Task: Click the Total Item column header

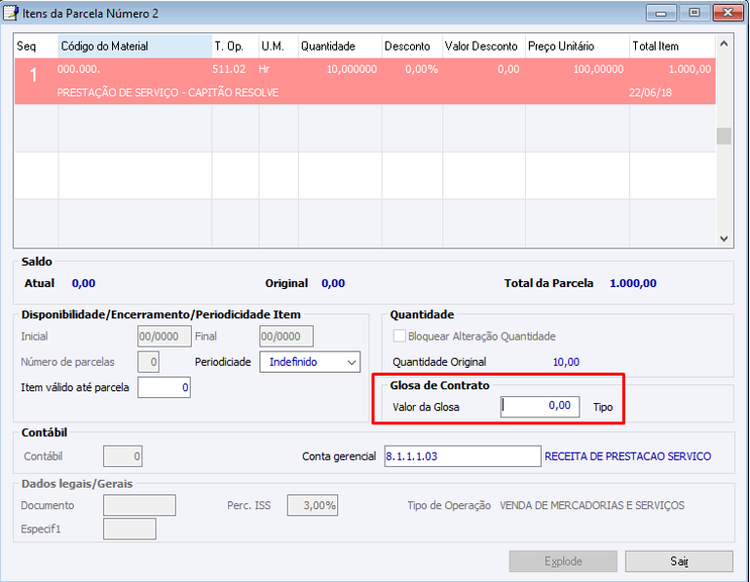Action: point(672,46)
